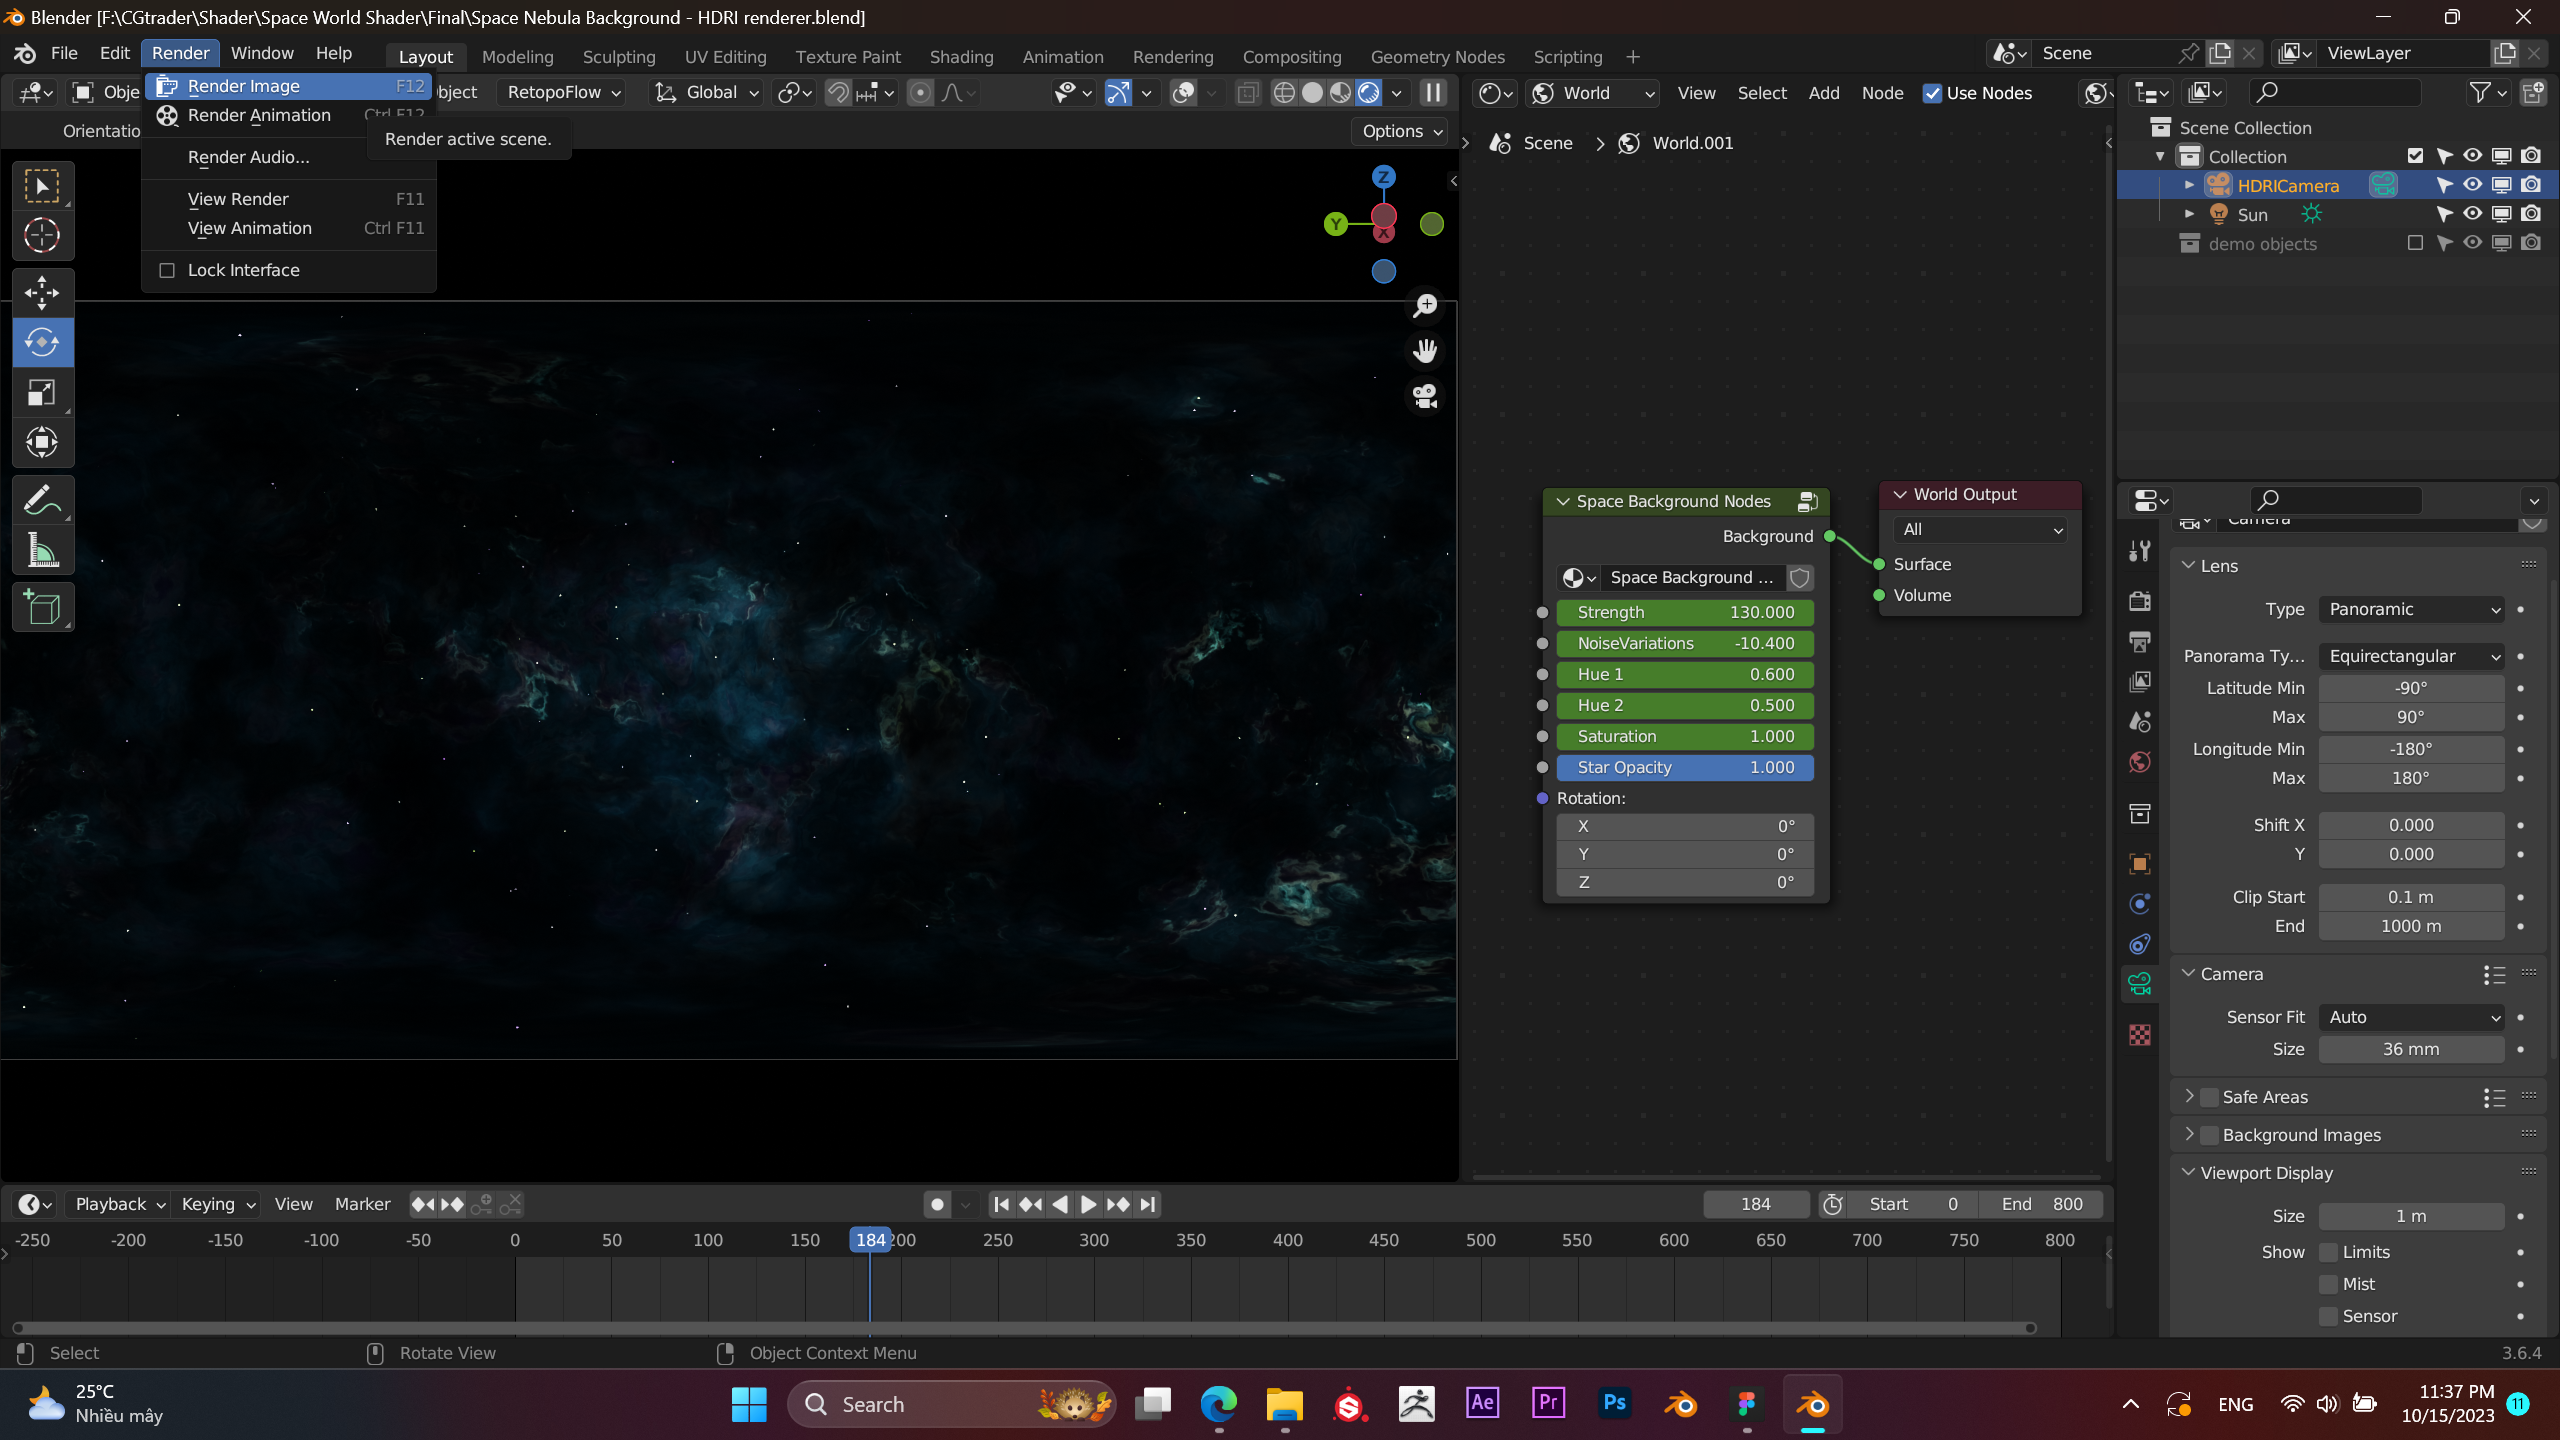This screenshot has width=2560, height=1440.
Task: Open the World shading mode dropdown
Action: click(x=1594, y=93)
